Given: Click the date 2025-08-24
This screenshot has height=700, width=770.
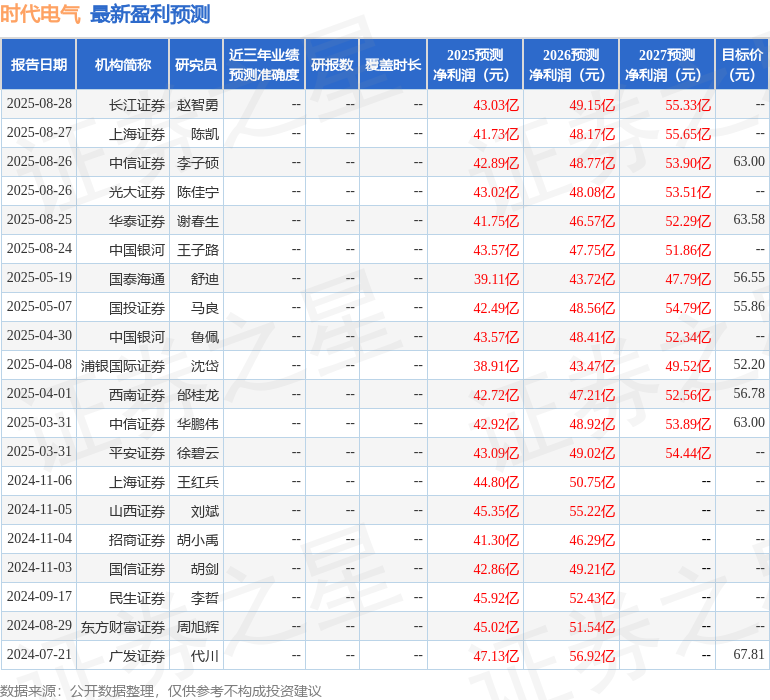Looking at the screenshot, I should click(x=39, y=249).
